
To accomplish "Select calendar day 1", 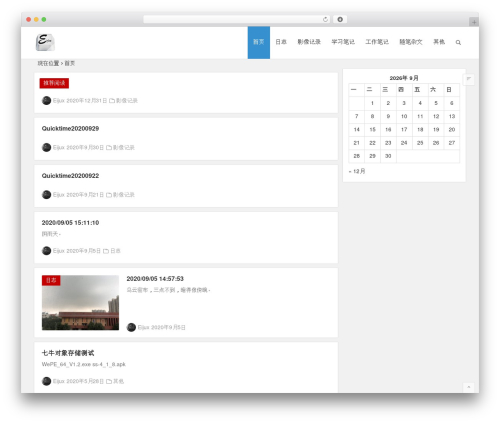I will coord(372,103).
